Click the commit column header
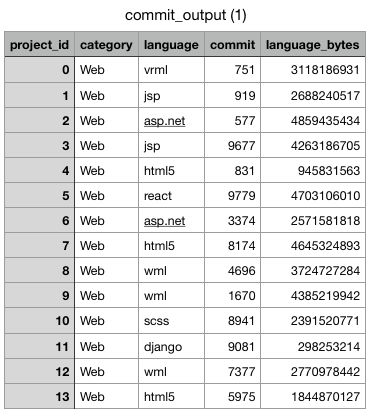The image size is (367, 409). (x=232, y=44)
